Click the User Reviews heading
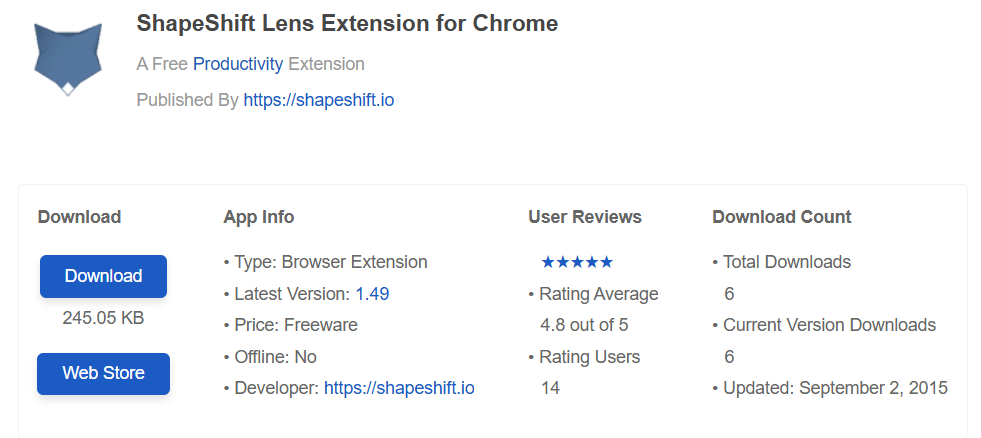Image resolution: width=981 pixels, height=438 pixels. pyautogui.click(x=585, y=216)
